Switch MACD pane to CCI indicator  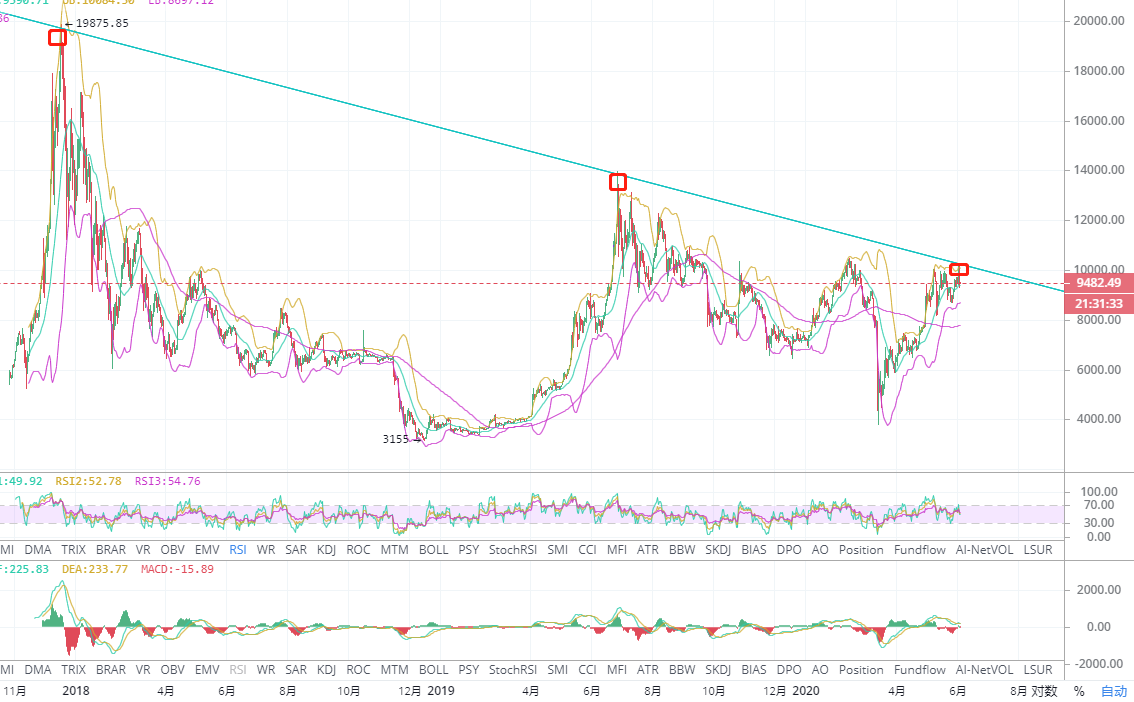point(587,669)
